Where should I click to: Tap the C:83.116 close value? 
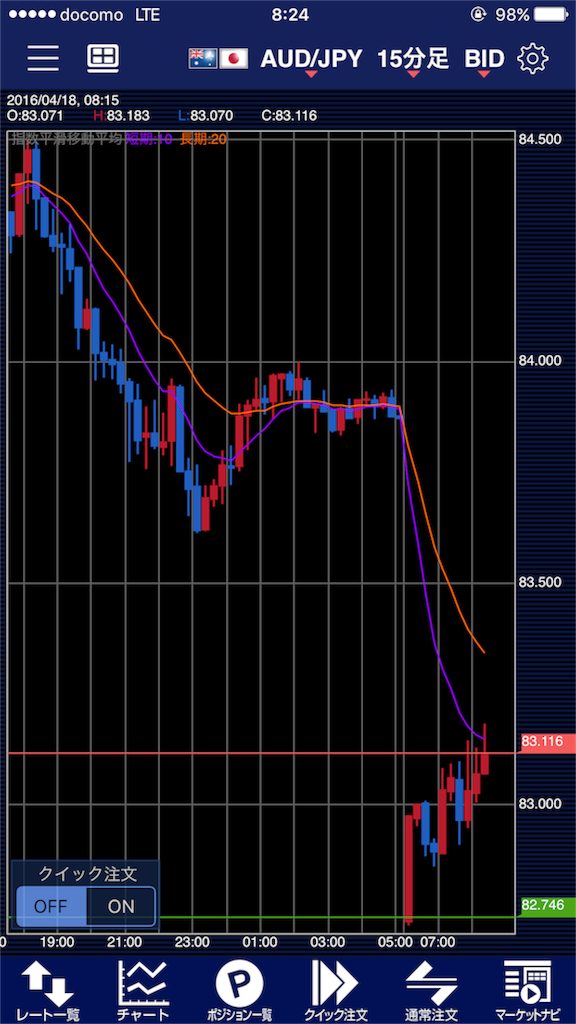click(x=289, y=117)
